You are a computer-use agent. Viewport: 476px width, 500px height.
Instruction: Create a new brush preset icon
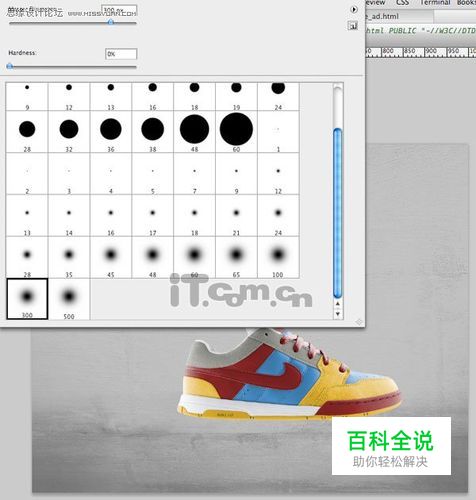click(353, 25)
